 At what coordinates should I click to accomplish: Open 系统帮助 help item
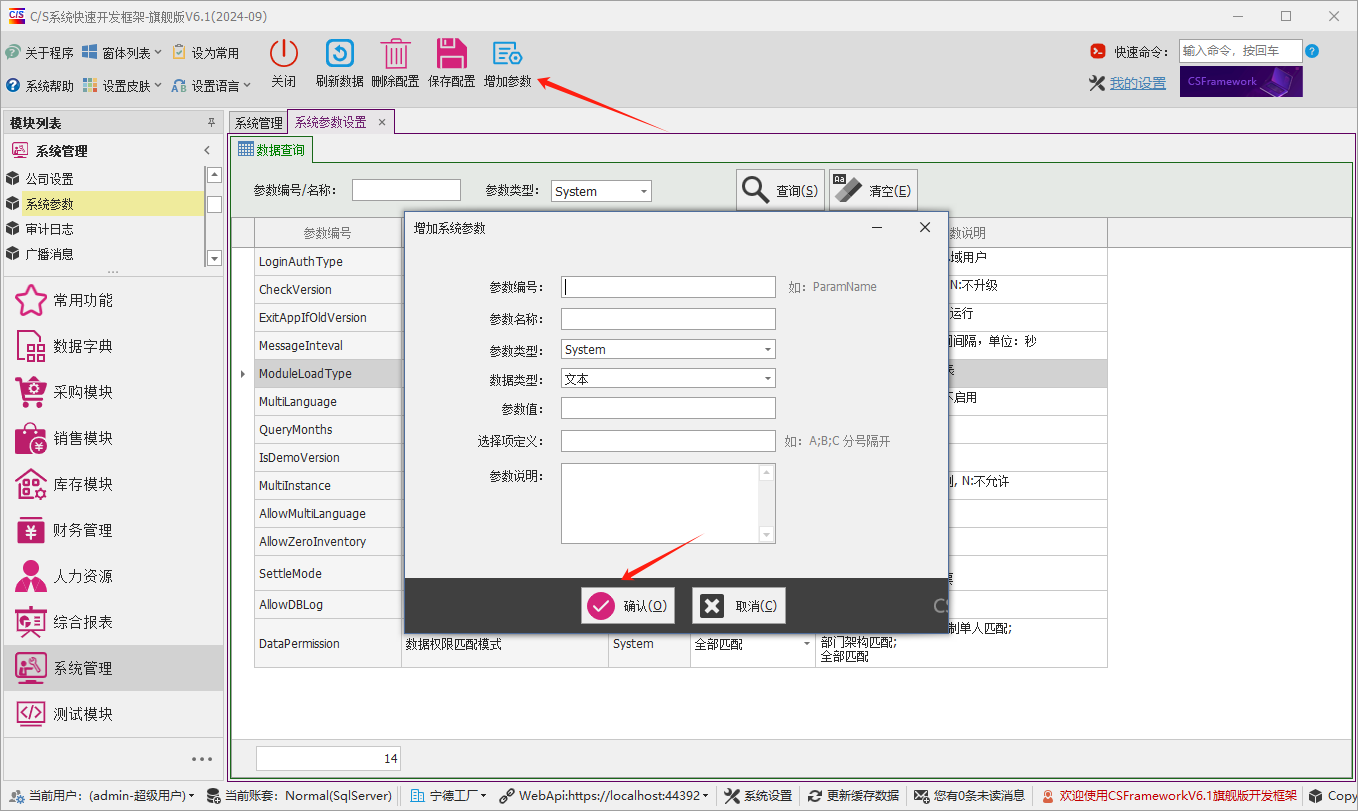[40, 85]
